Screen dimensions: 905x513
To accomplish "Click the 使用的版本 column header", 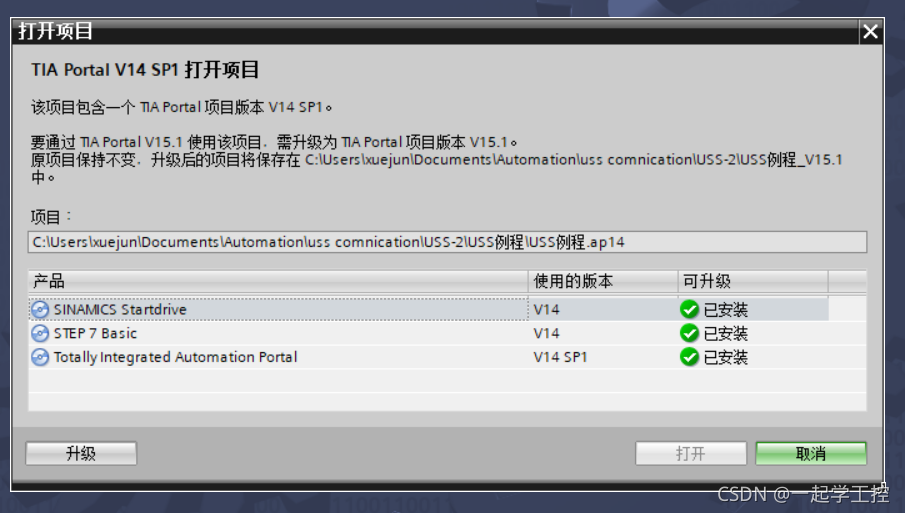I will pyautogui.click(x=603, y=282).
